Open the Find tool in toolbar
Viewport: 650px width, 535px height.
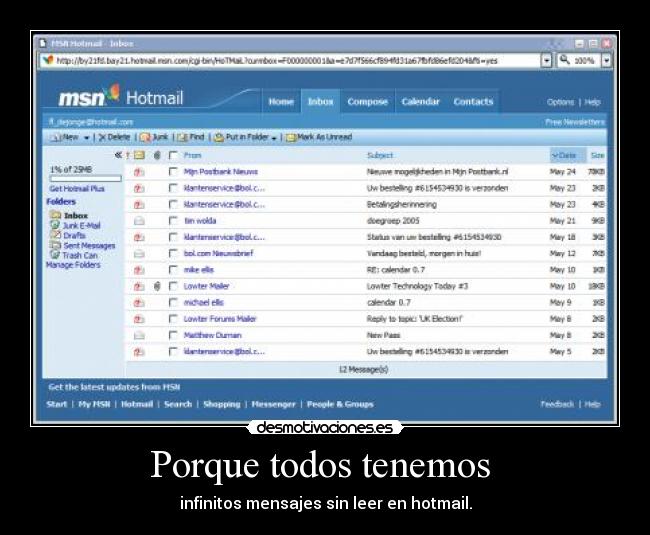tap(191, 137)
